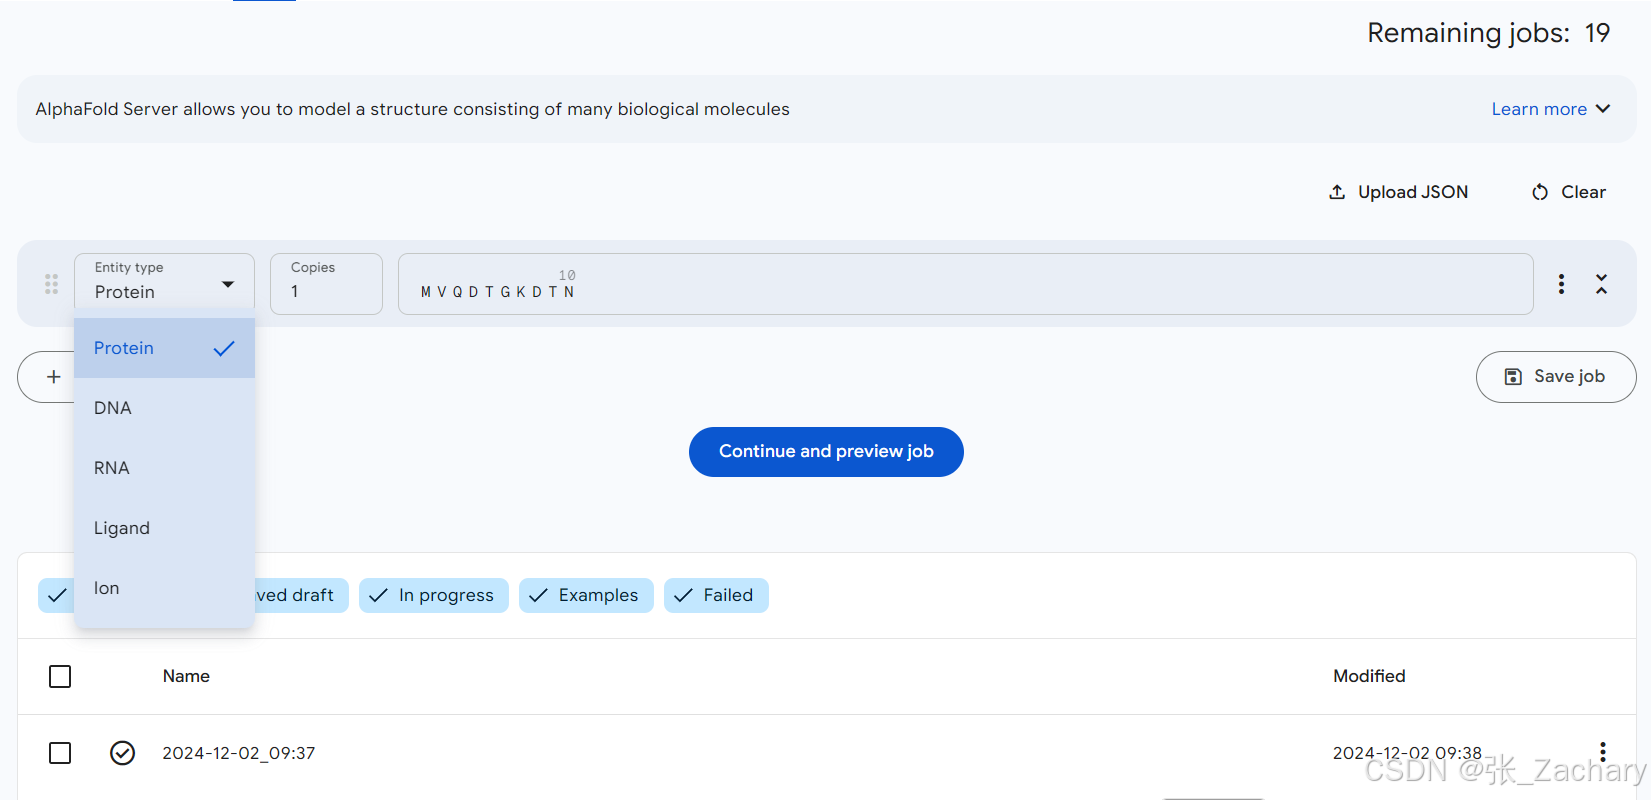Click the protein sequence input field
This screenshot has height=800, width=1651.
(965, 284)
